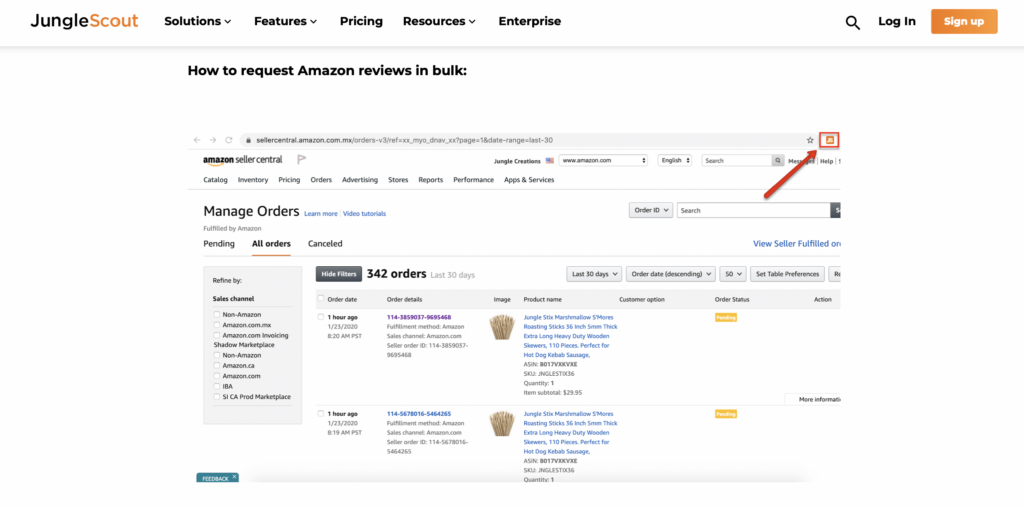Click the browser address bar URL
Image resolution: width=1024 pixels, height=507 pixels.
[406, 140]
